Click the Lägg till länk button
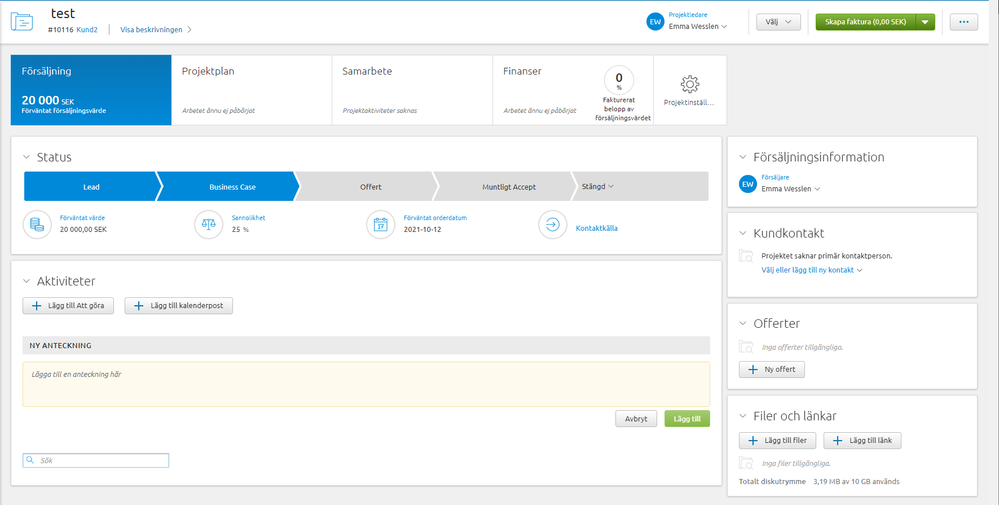This screenshot has height=505, width=999. point(862,440)
